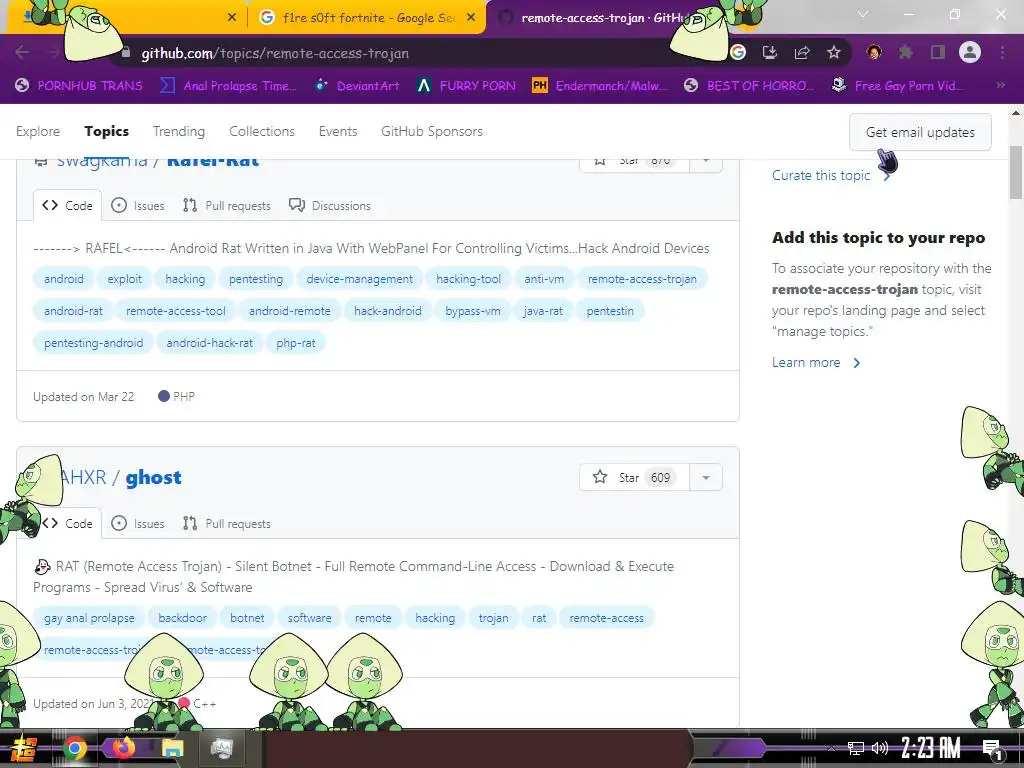1024x768 pixels.
Task: Open Firefox from the taskbar
Action: pos(123,748)
